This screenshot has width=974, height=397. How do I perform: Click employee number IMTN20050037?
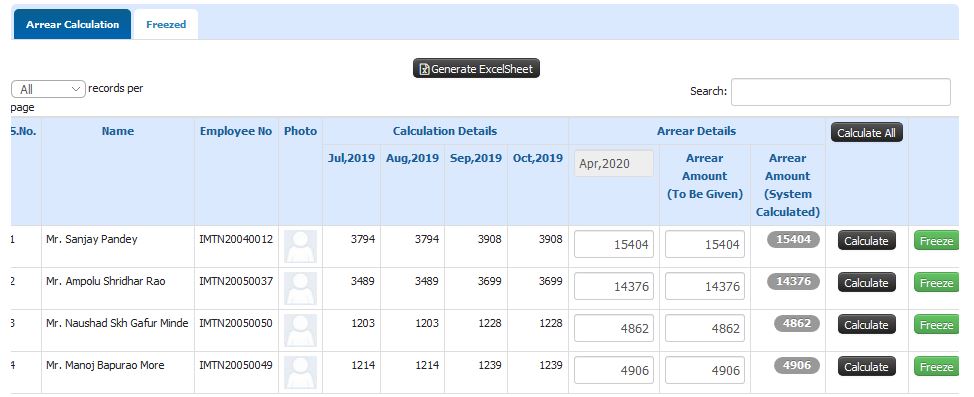coord(236,281)
